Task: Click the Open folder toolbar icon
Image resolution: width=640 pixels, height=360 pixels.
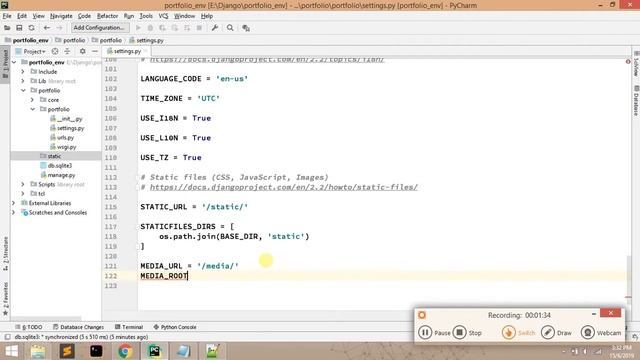Action: pyautogui.click(x=7, y=28)
